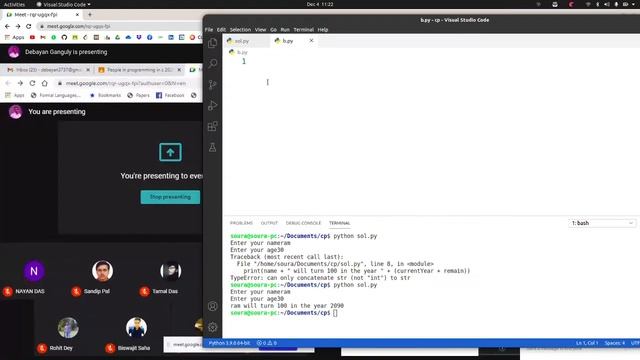Open the Run and Debug view
Viewport: 640px width, 360px height.
tap(213, 105)
